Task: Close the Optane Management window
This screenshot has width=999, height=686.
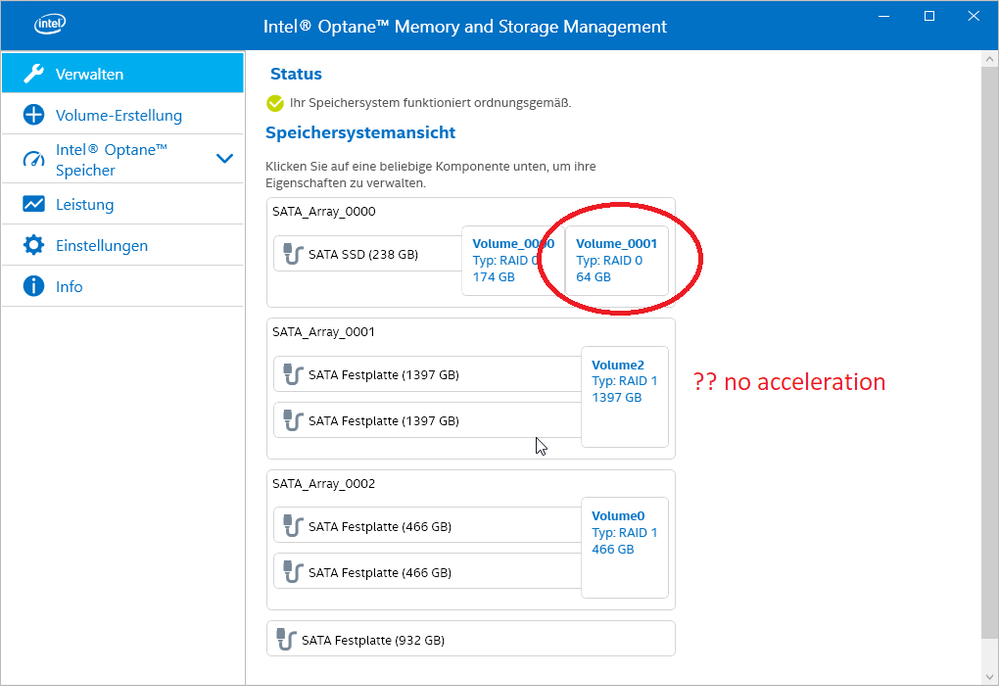Action: pyautogui.click(x=974, y=17)
